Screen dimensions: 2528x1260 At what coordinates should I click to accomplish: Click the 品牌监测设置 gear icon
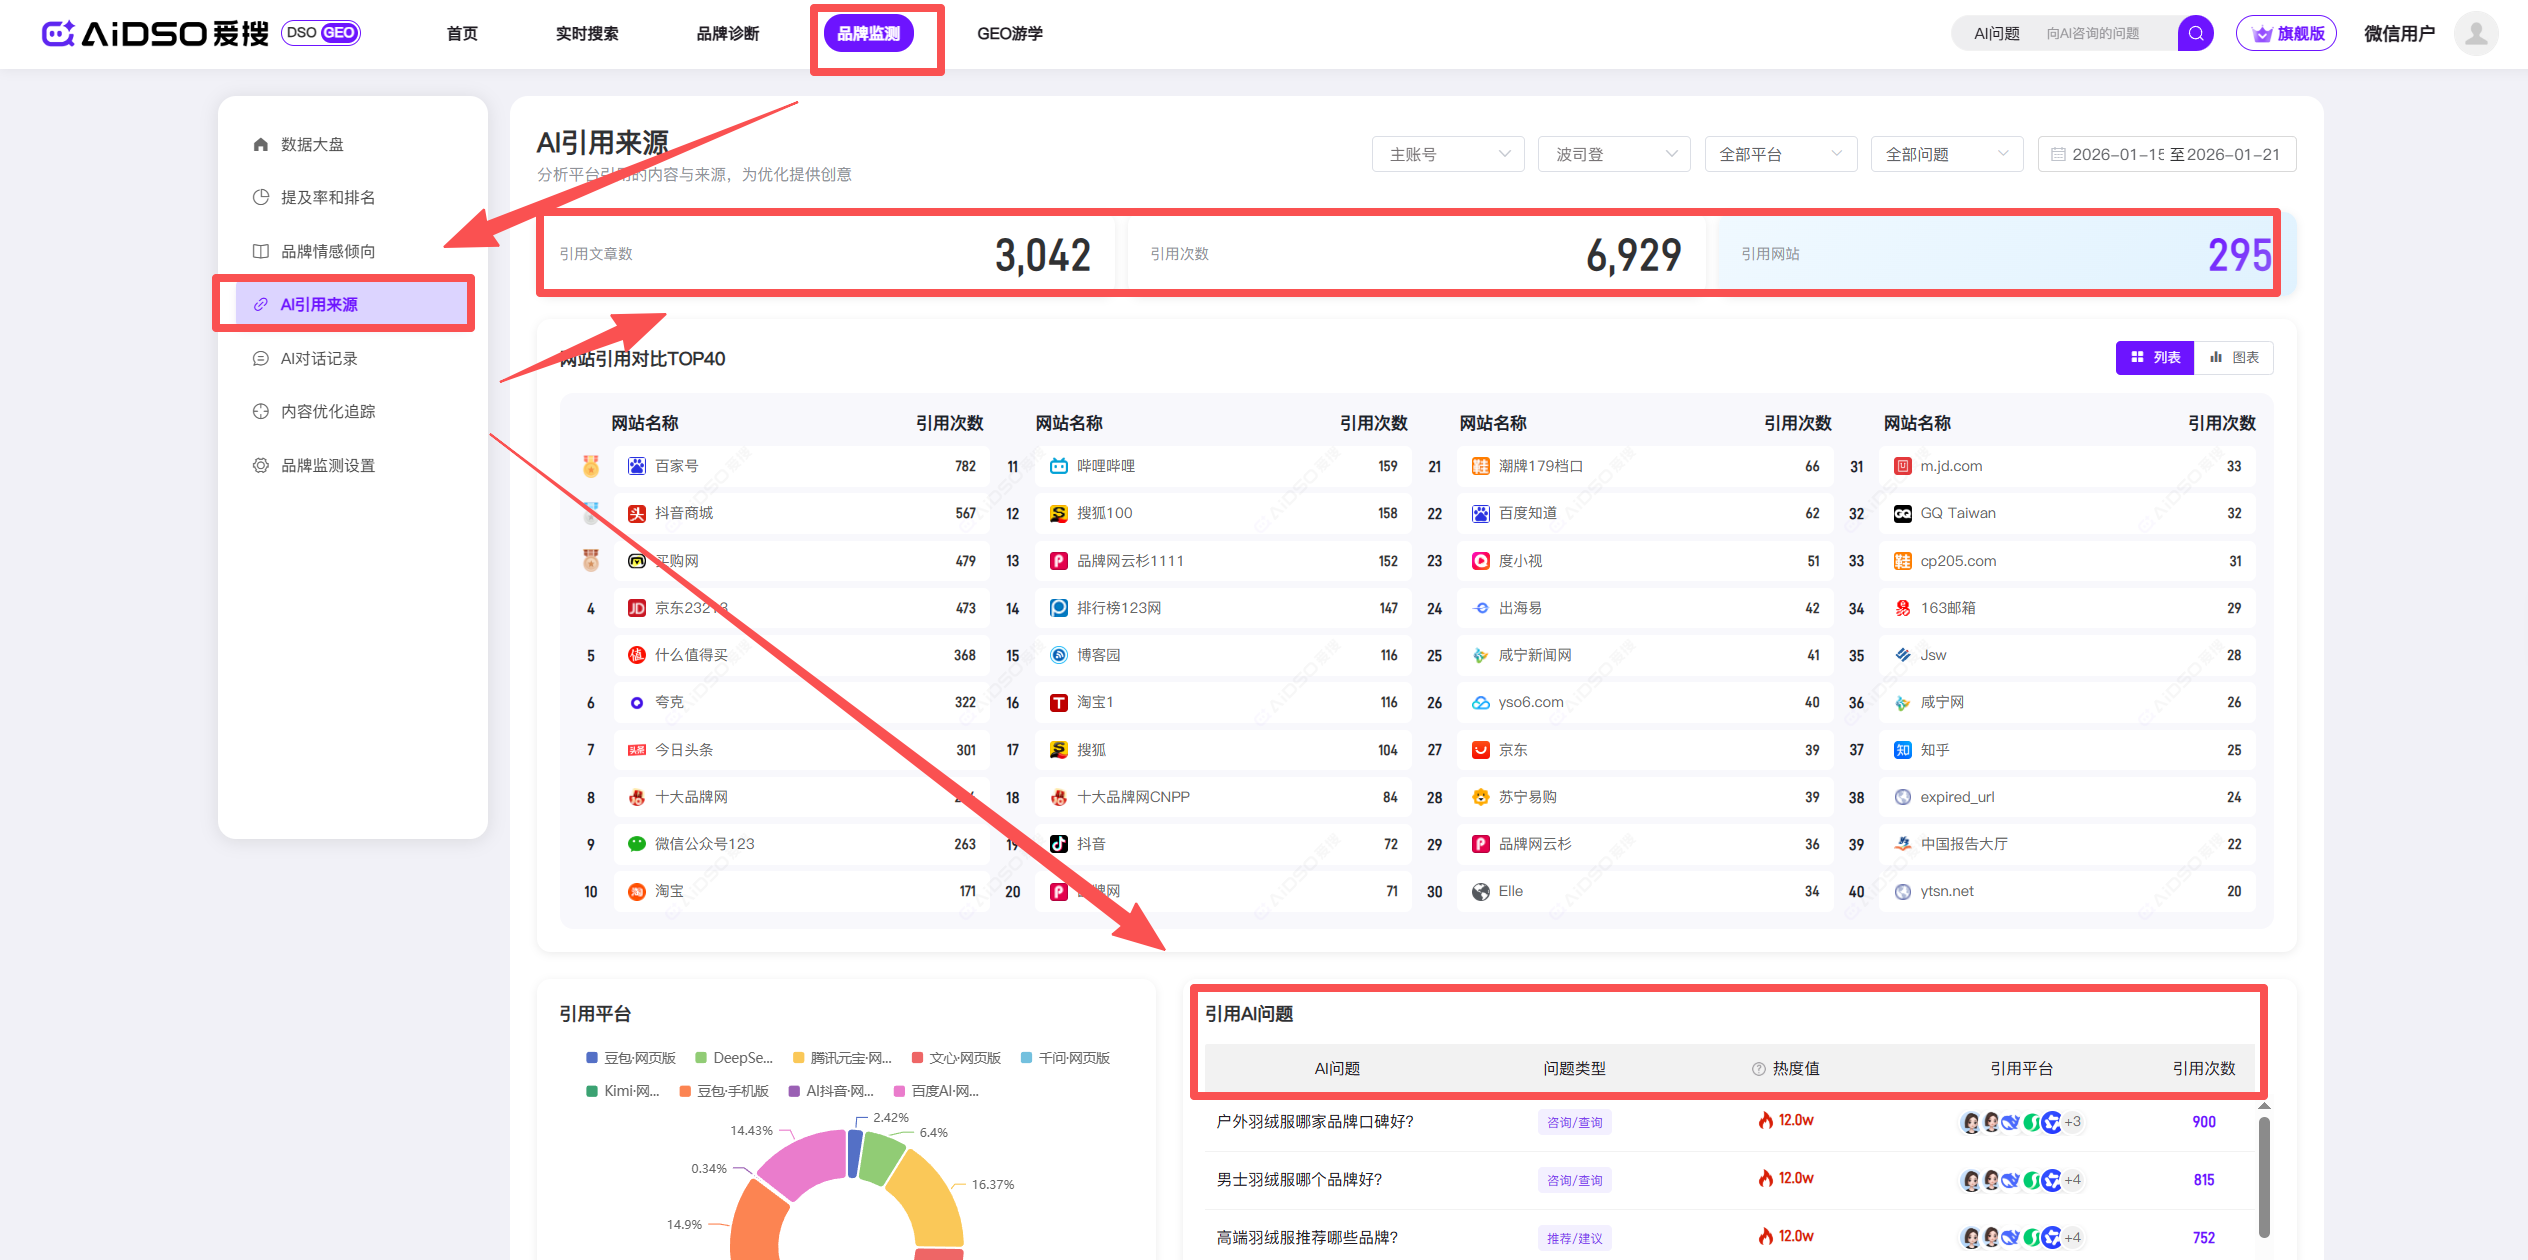point(261,465)
